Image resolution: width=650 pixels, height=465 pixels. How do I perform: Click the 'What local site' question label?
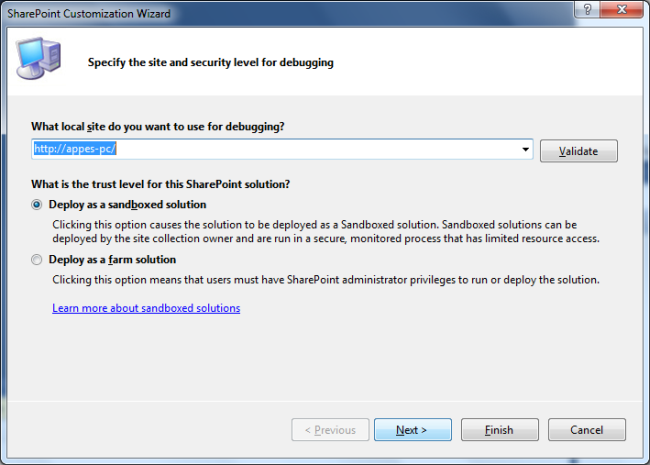point(158,126)
